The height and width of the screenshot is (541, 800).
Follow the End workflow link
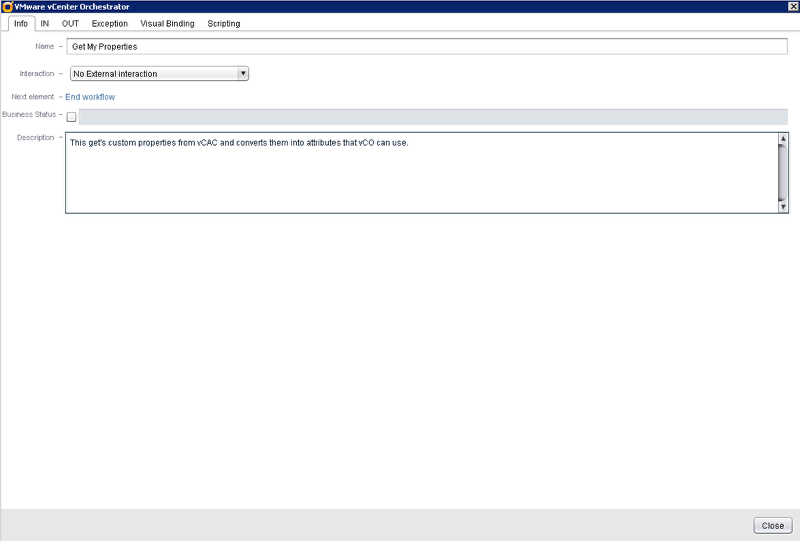pyautogui.click(x=90, y=97)
